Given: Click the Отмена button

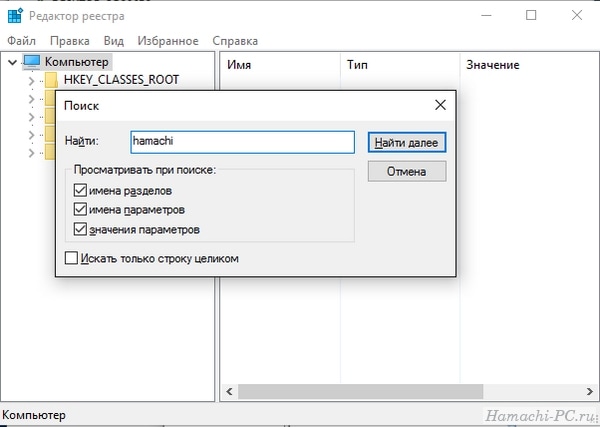Looking at the screenshot, I should click(407, 171).
